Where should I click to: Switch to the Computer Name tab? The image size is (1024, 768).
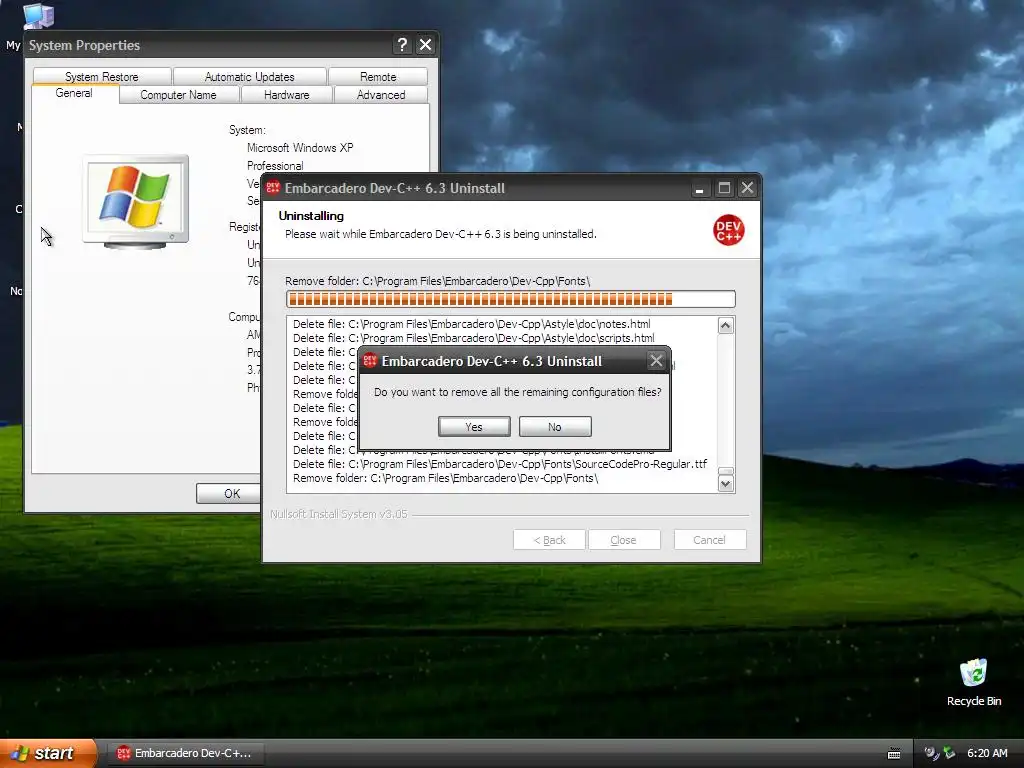178,95
